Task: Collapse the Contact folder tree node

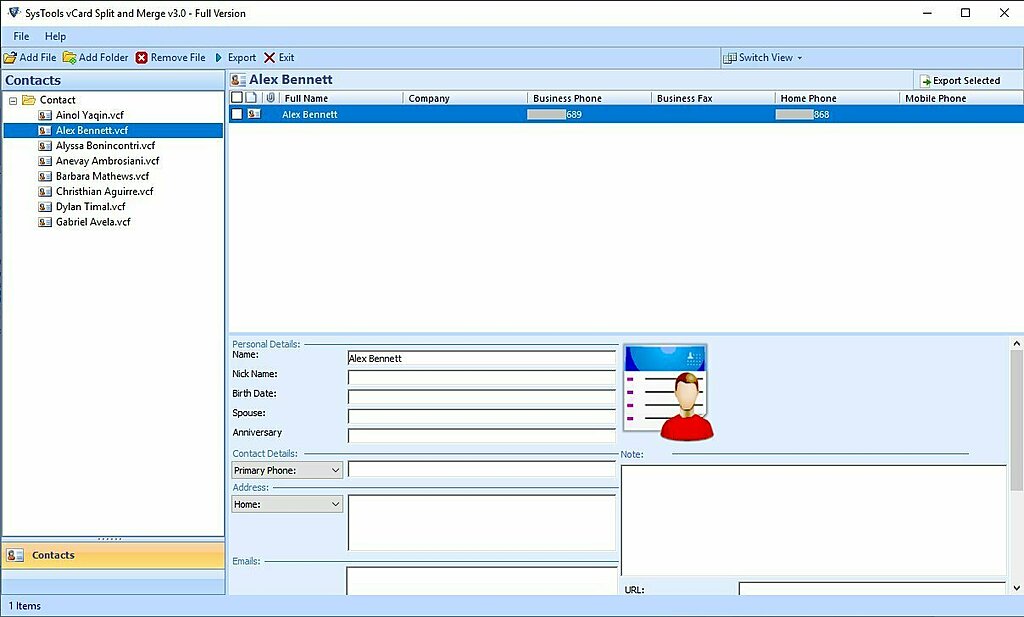Action: [x=12, y=101]
